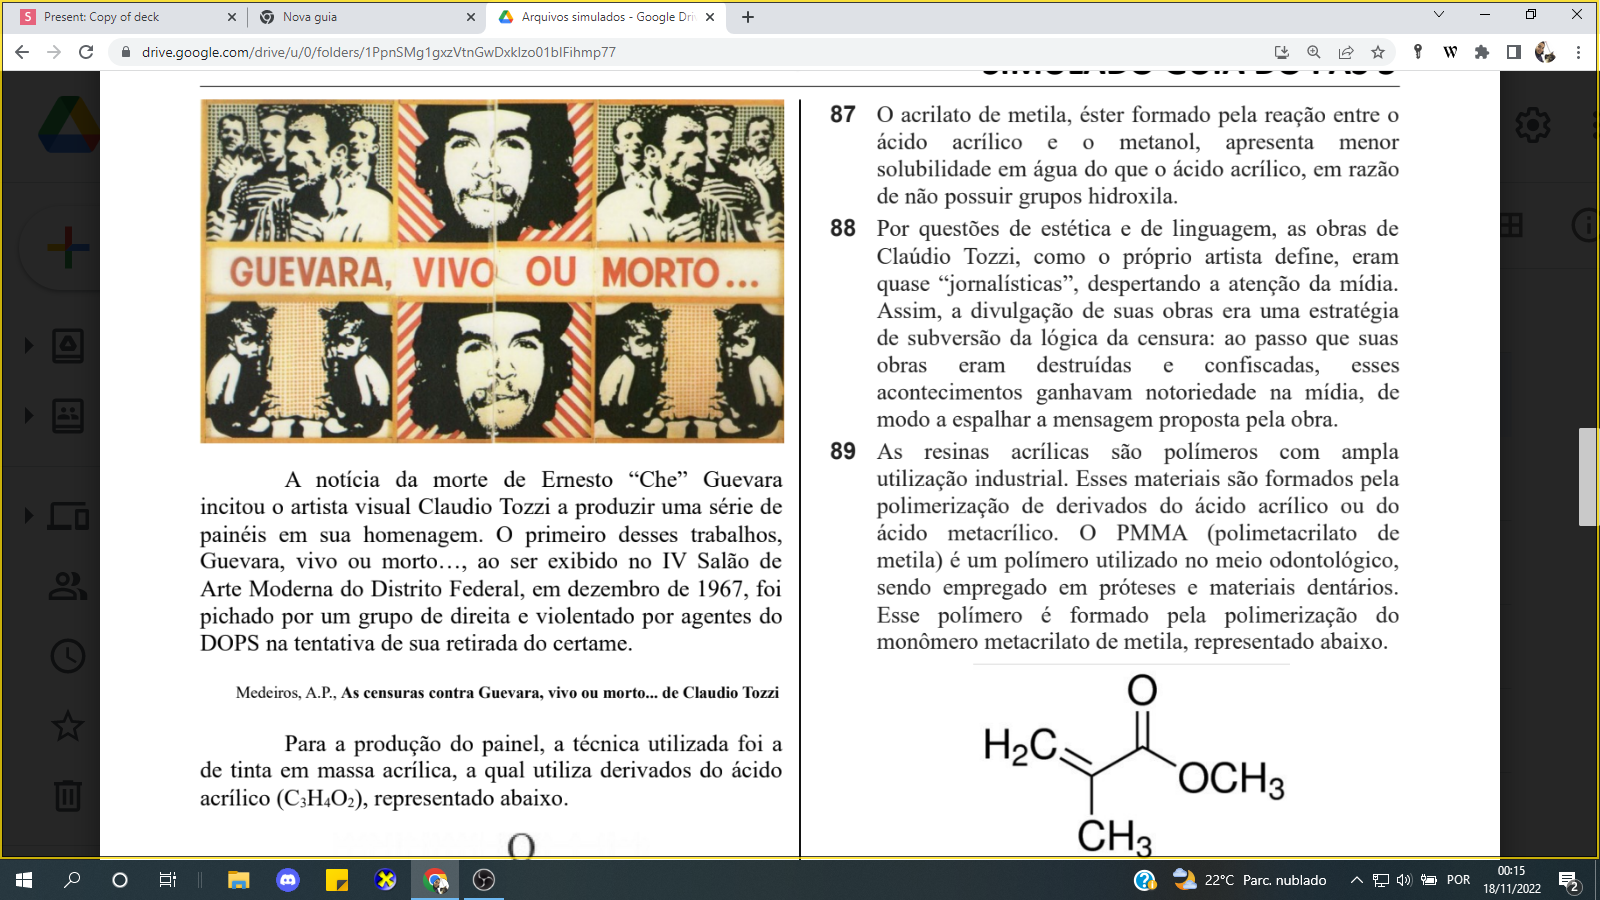Expand Computers tree arrow

28,516
